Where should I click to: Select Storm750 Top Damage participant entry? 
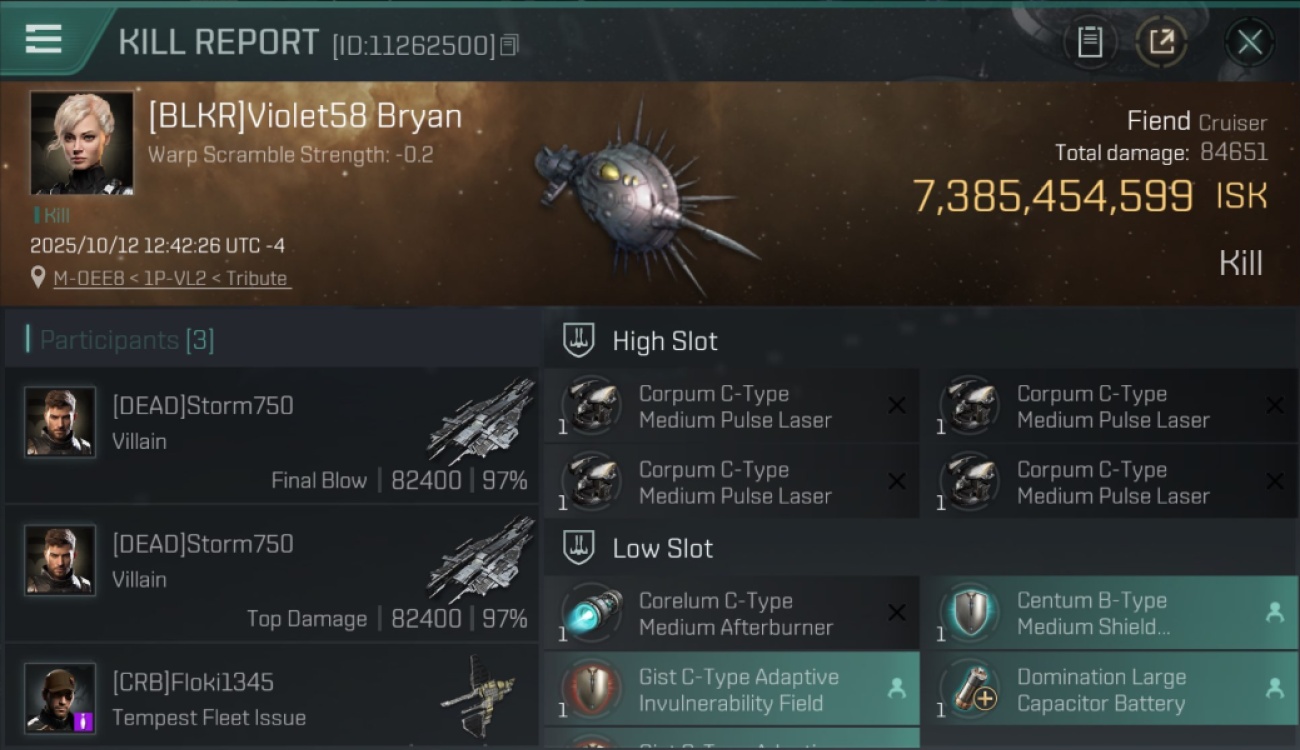tap(271, 574)
